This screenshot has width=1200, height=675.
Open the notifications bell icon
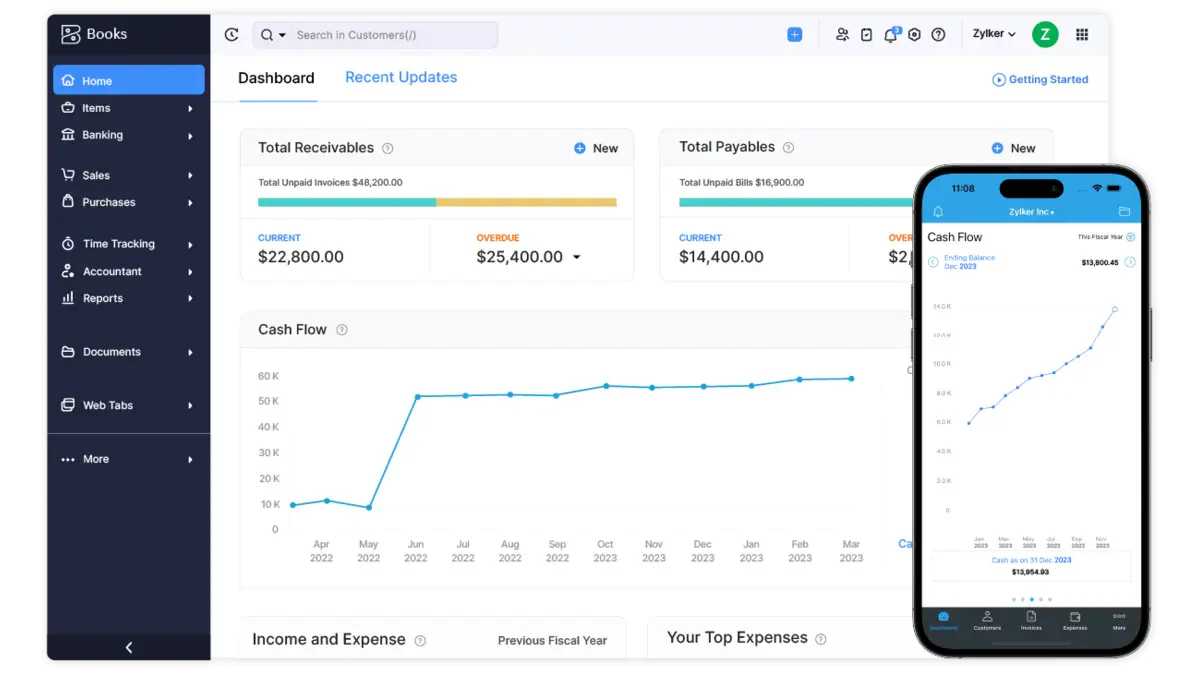(890, 35)
